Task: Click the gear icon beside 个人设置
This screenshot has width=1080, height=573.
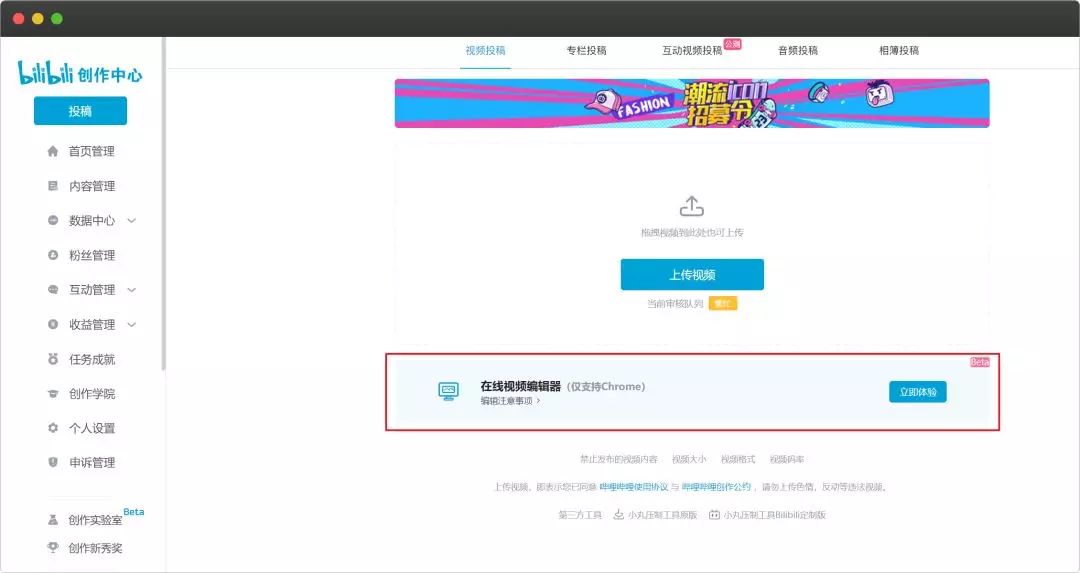Action: pos(53,428)
